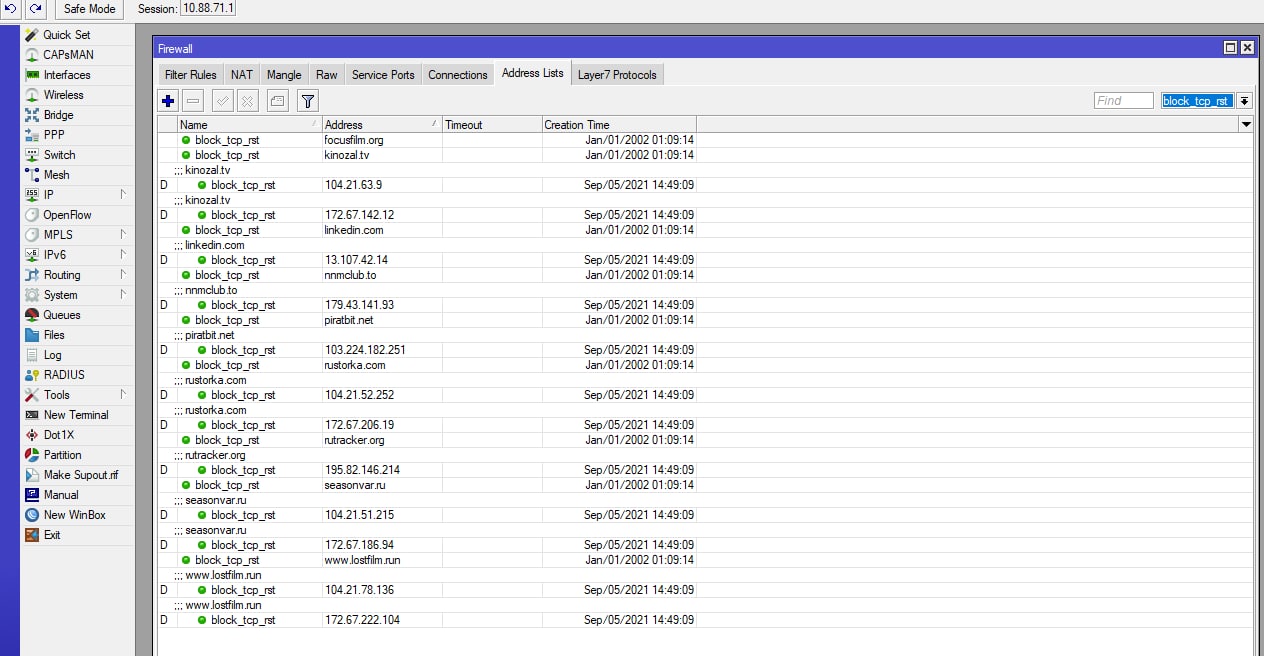Expand the IPv6 submenu
Viewport: 1264px width, 656px height.
(x=77, y=255)
